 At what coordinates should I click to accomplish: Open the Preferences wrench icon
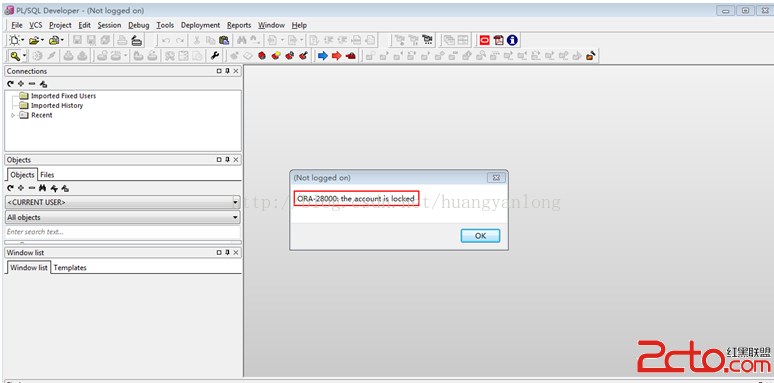tap(215, 56)
